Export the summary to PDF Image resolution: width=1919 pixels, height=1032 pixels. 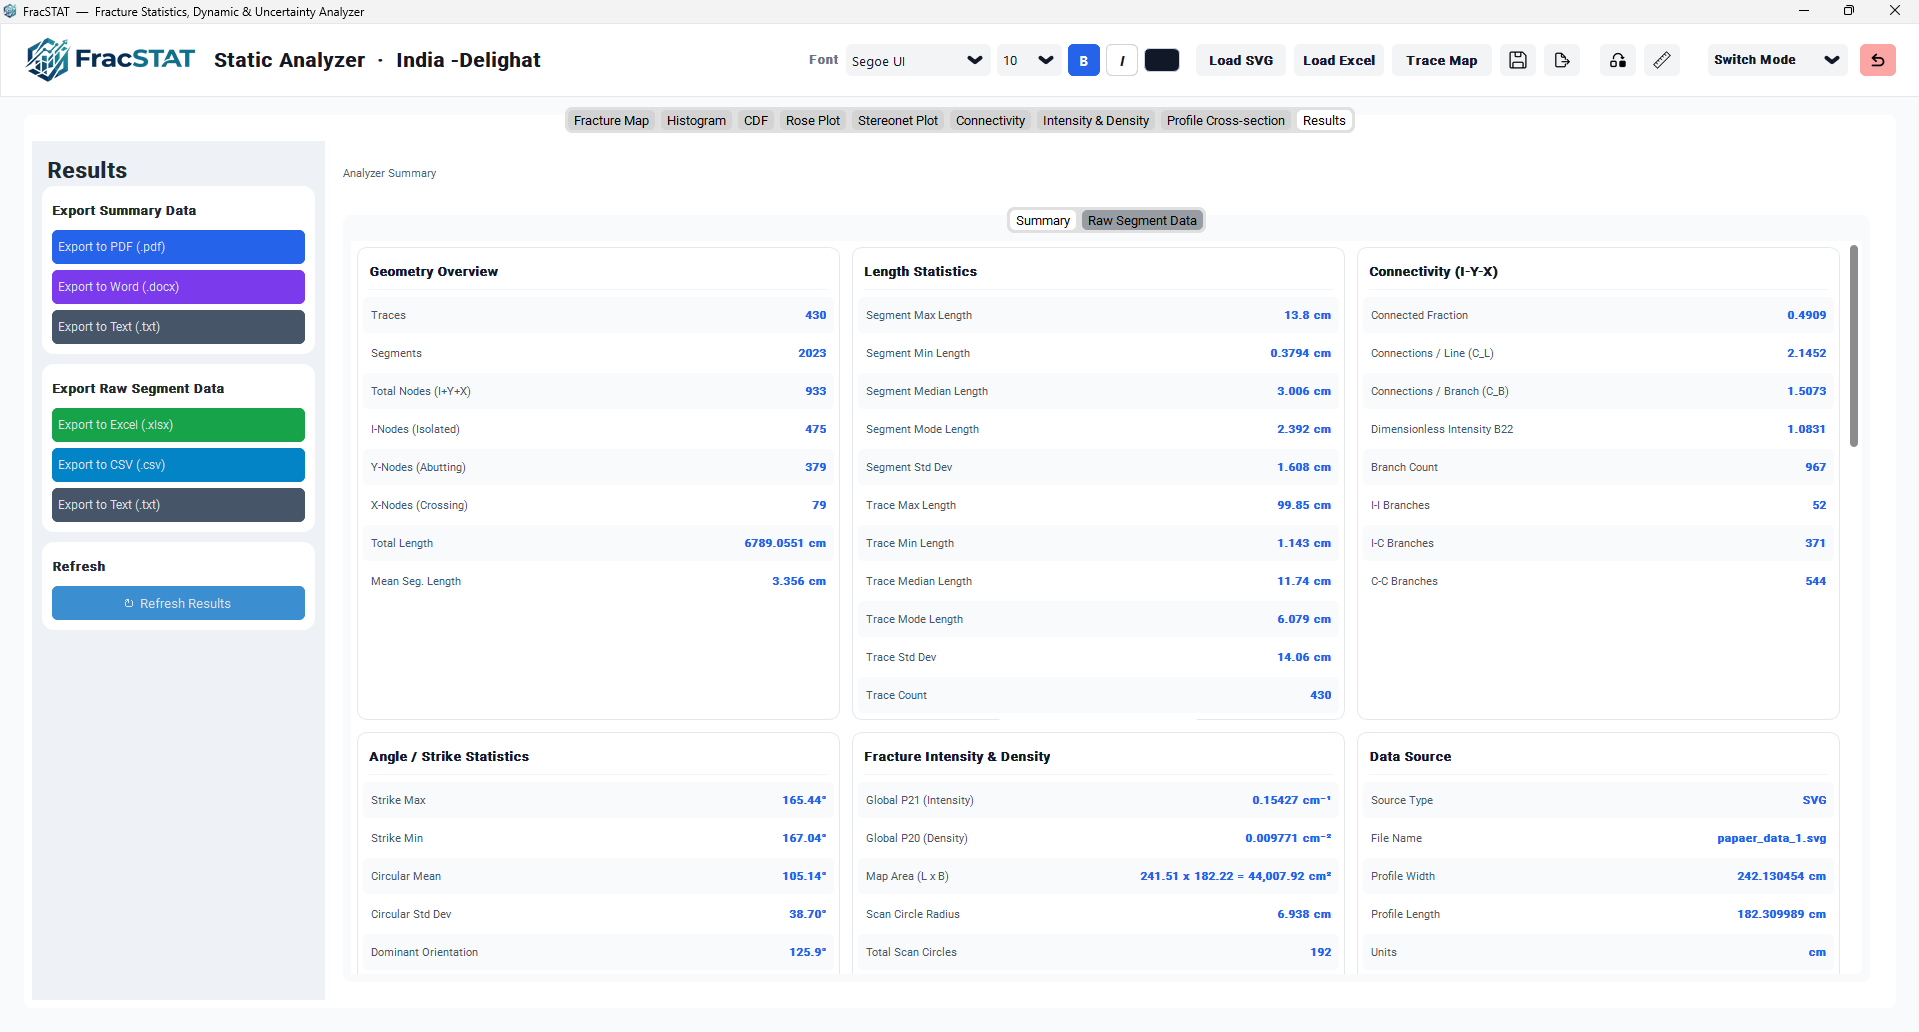tap(178, 247)
